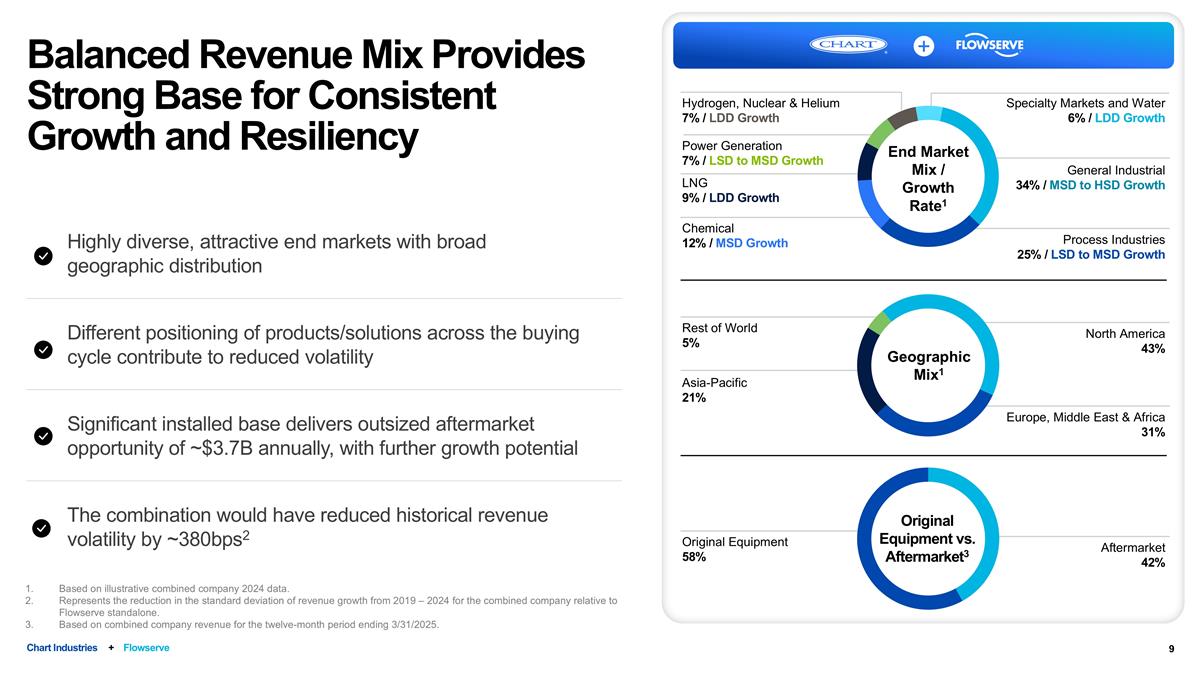Select the checkmark beside the aftermarket opportunity bullet
This screenshot has height=675, width=1200.
pyautogui.click(x=43, y=436)
